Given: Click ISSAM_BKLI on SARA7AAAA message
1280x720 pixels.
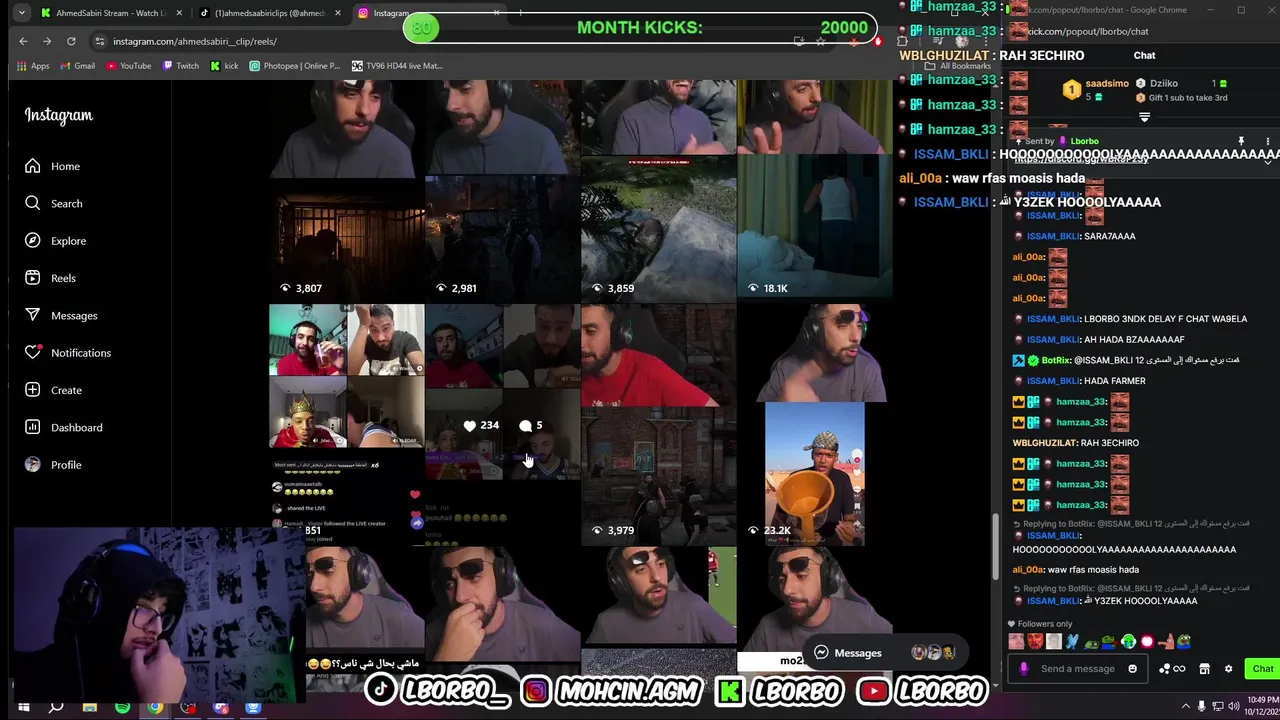Looking at the screenshot, I should 1053,237.
